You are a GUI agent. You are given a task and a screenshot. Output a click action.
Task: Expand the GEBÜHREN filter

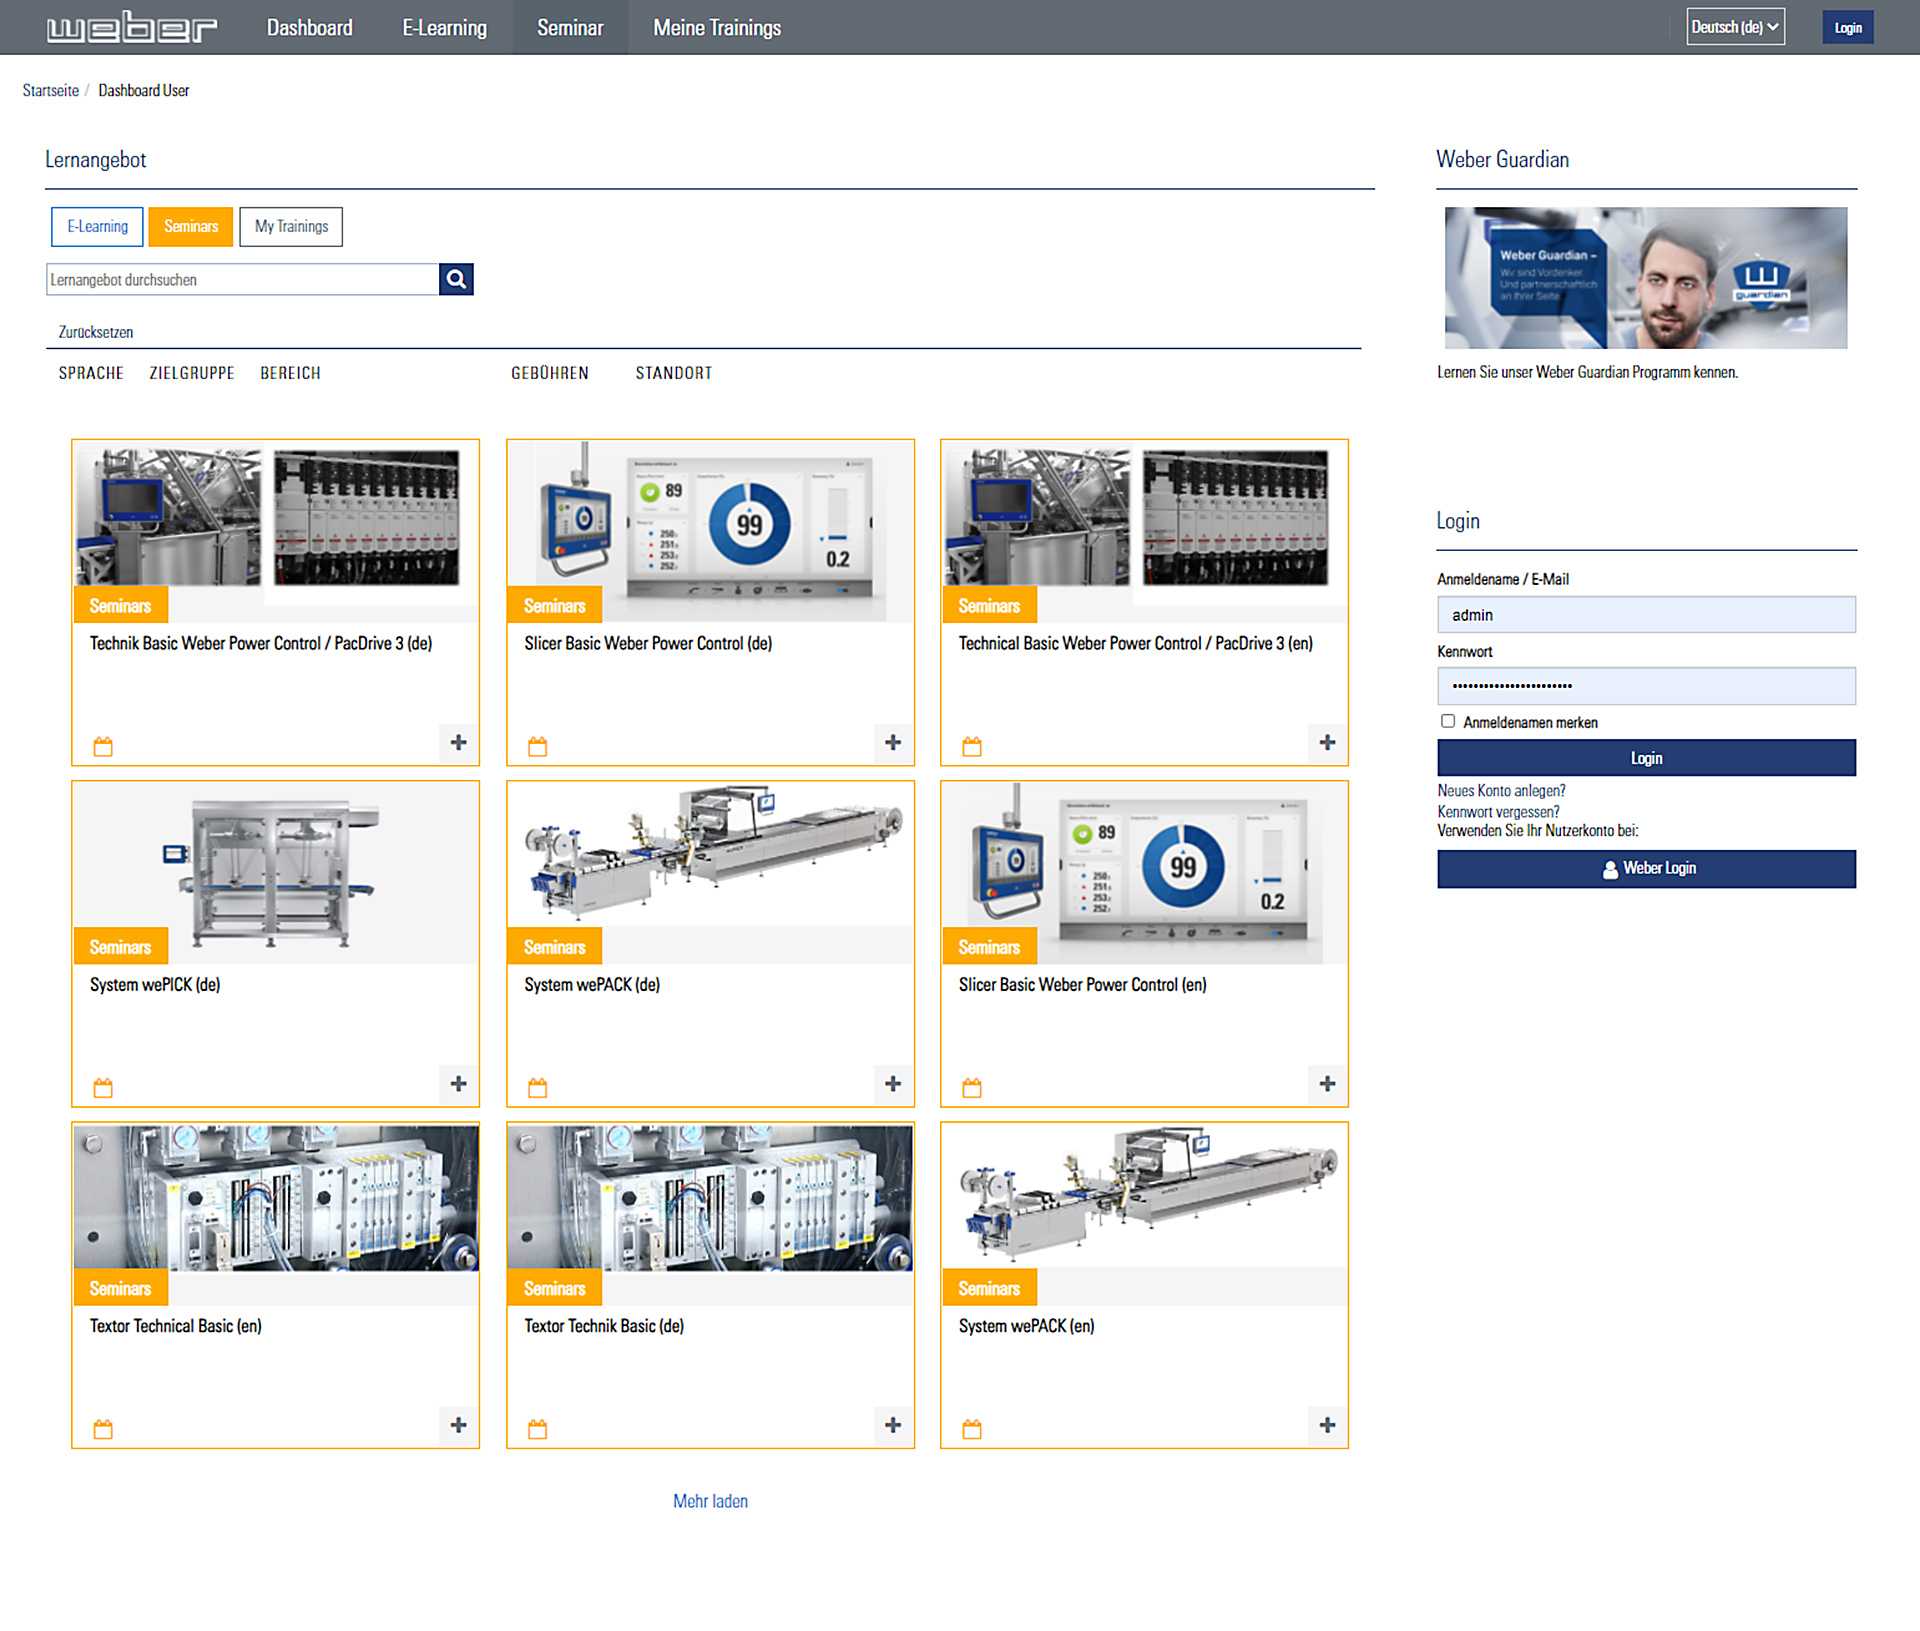point(550,373)
